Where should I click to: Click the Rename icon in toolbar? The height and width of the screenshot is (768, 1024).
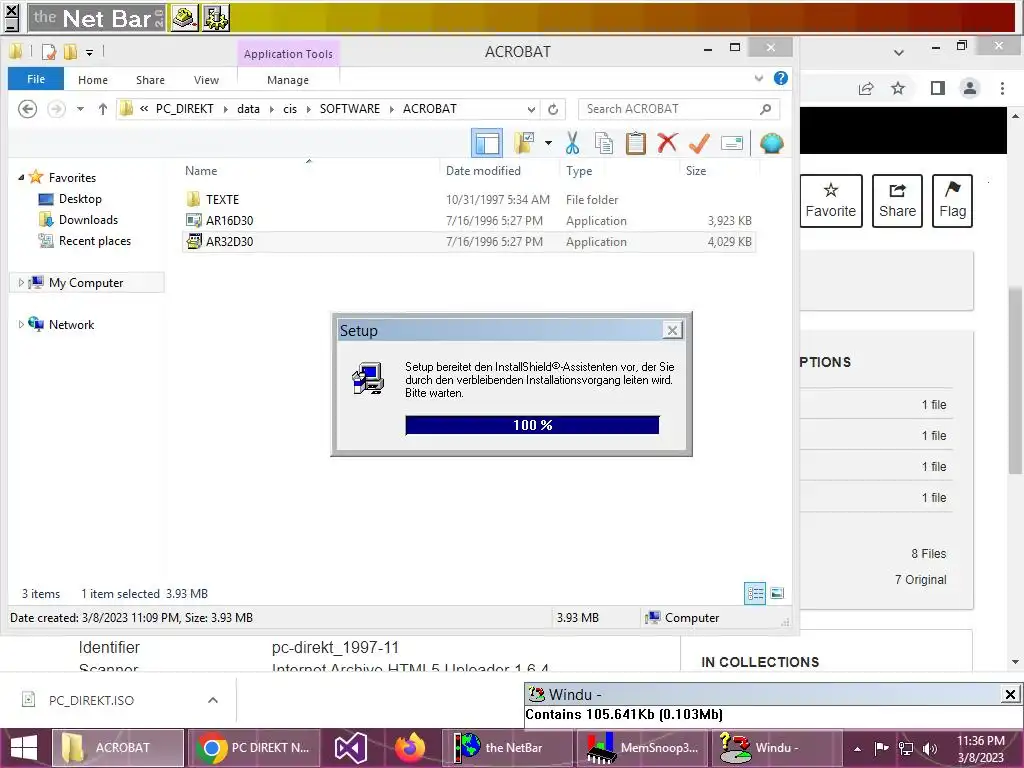[731, 143]
